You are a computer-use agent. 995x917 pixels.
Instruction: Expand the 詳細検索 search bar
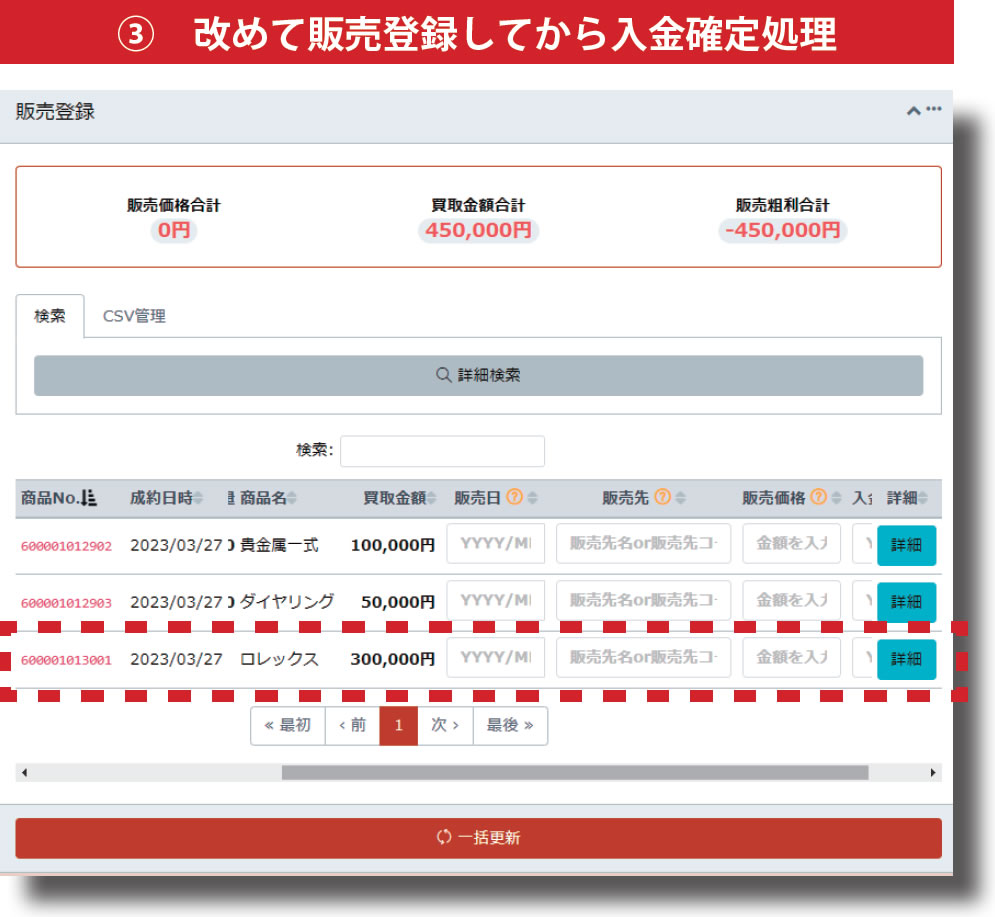478,376
